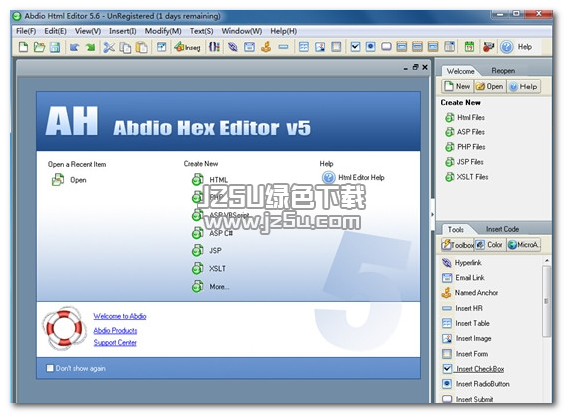Click the Copy toolbar icon
Screen dimensions: 564x414
click(125, 47)
